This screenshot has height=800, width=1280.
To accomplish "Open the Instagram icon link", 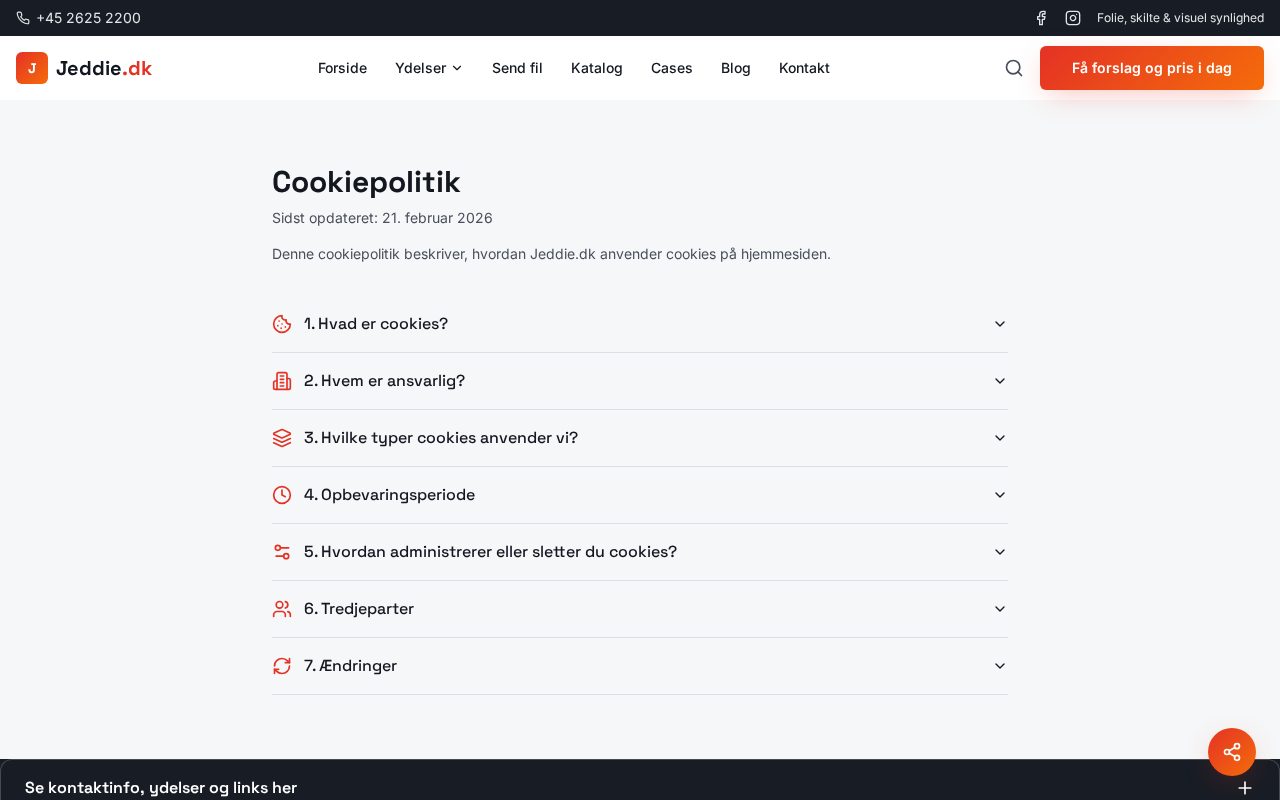I will click(x=1073, y=18).
